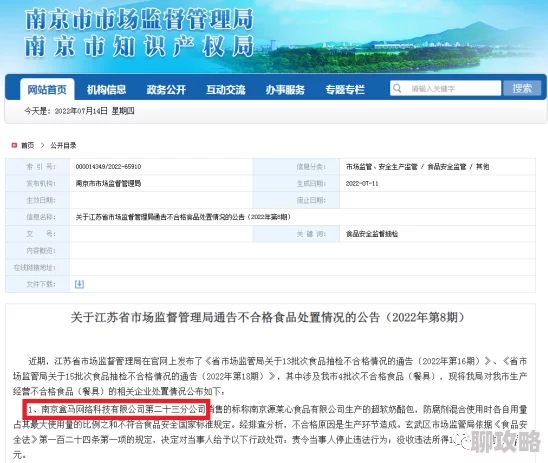Click the red square breadcrumb icon
The height and width of the screenshot is (463, 548).
14,145
